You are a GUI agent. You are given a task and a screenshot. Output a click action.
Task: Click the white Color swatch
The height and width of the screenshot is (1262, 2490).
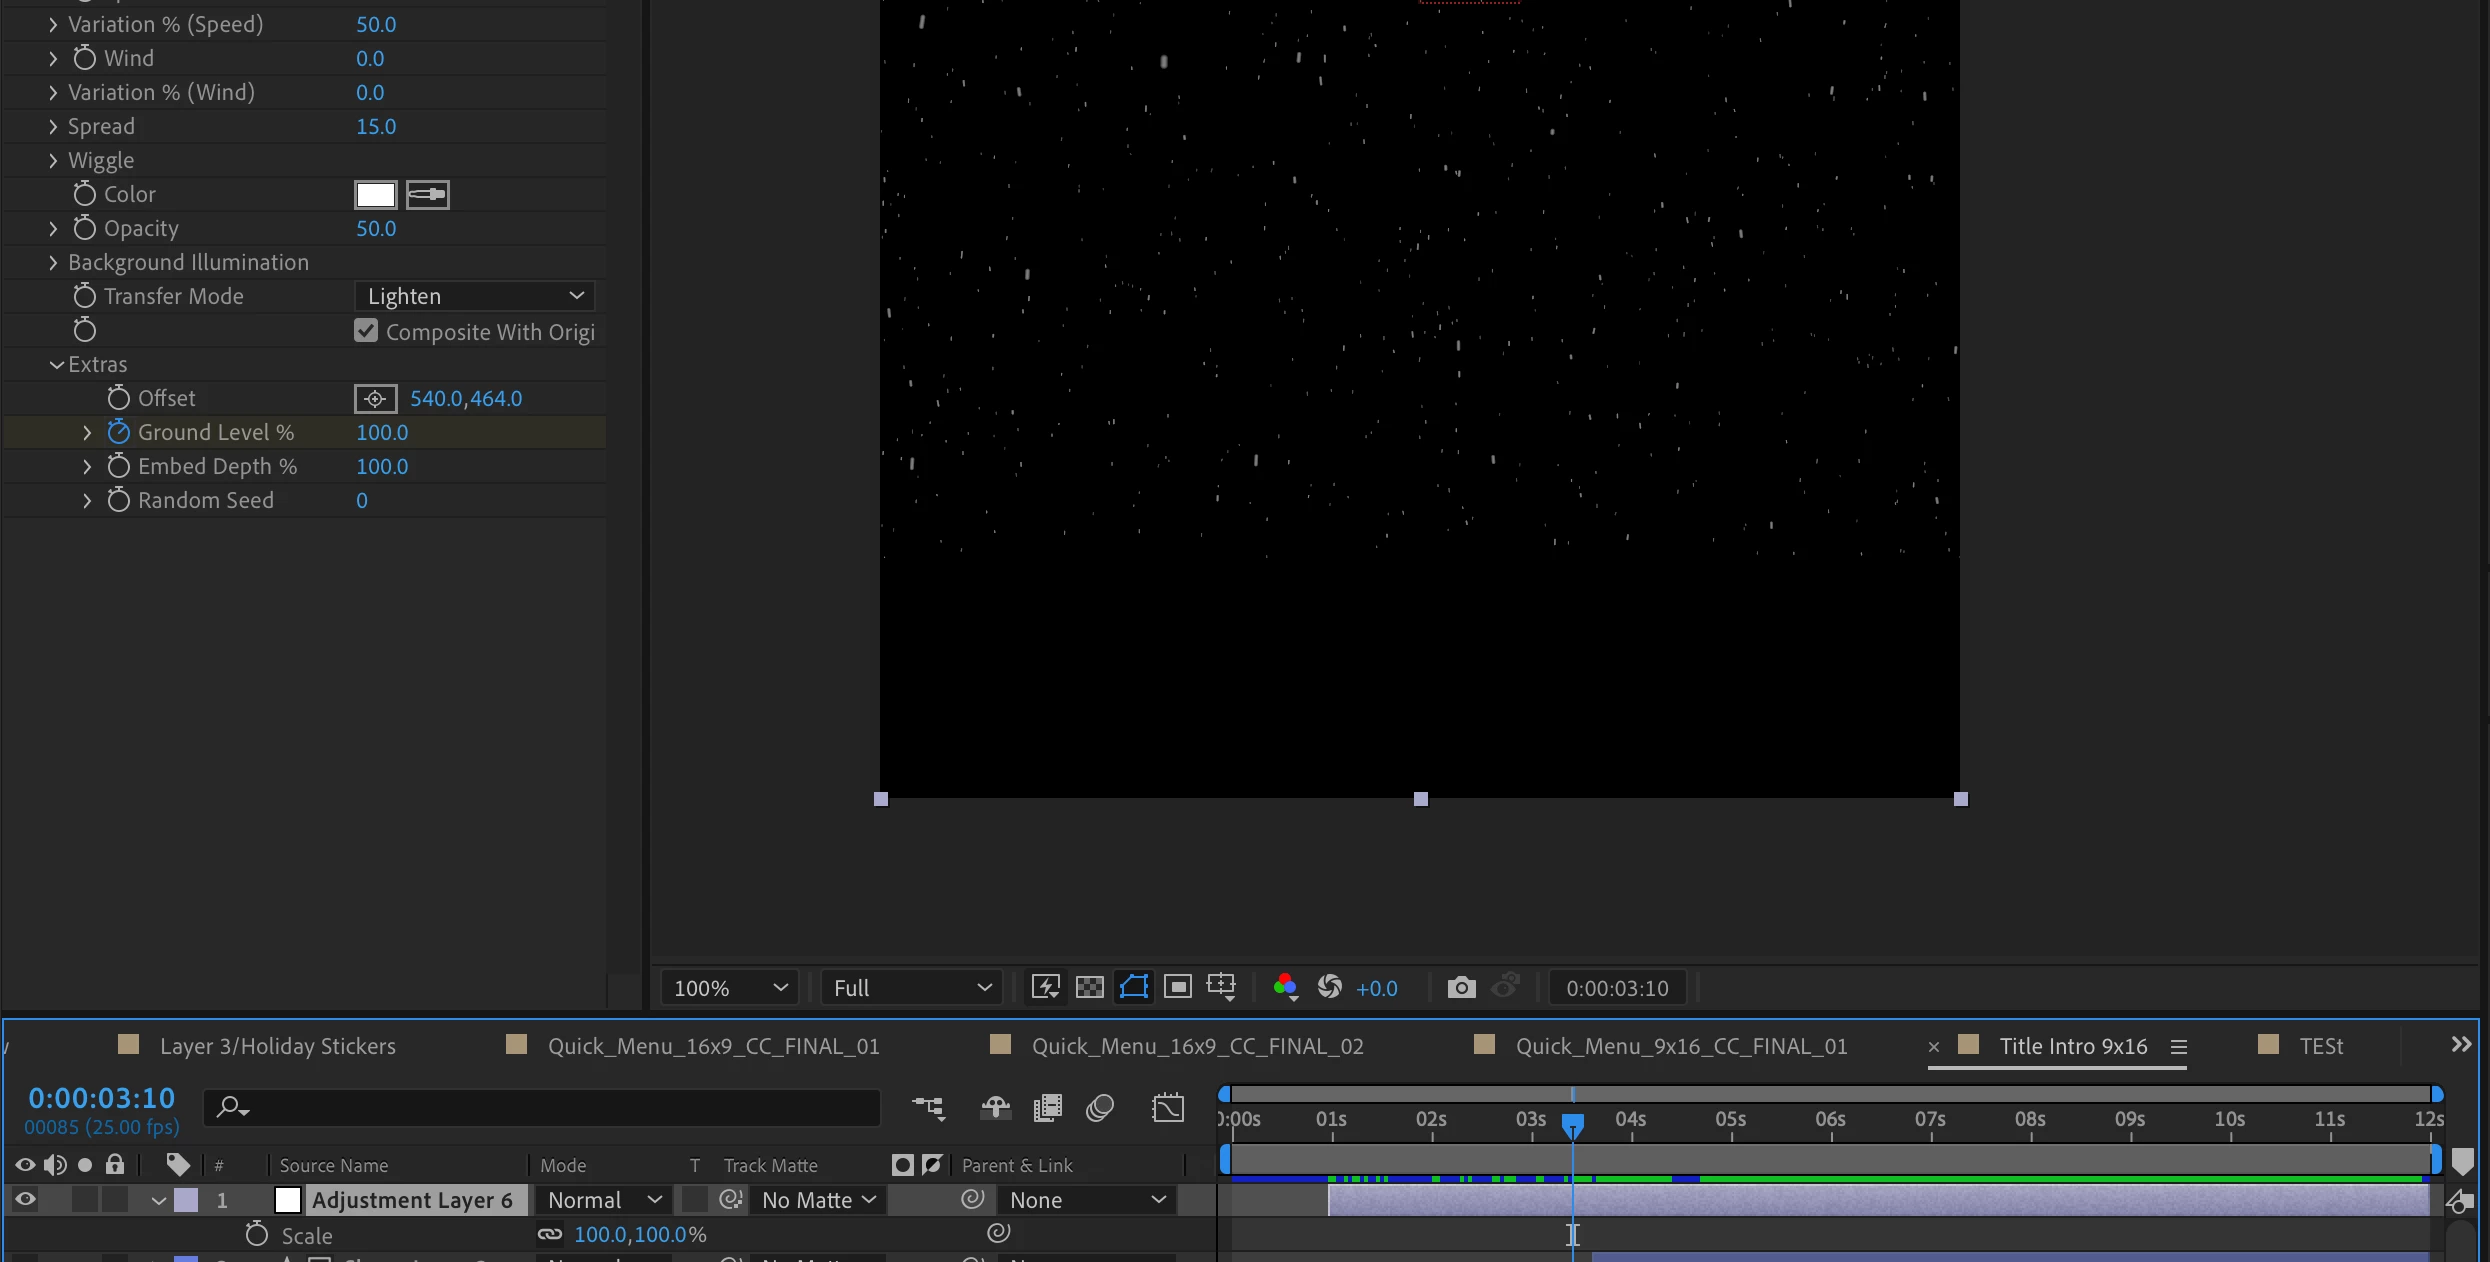pyautogui.click(x=376, y=194)
